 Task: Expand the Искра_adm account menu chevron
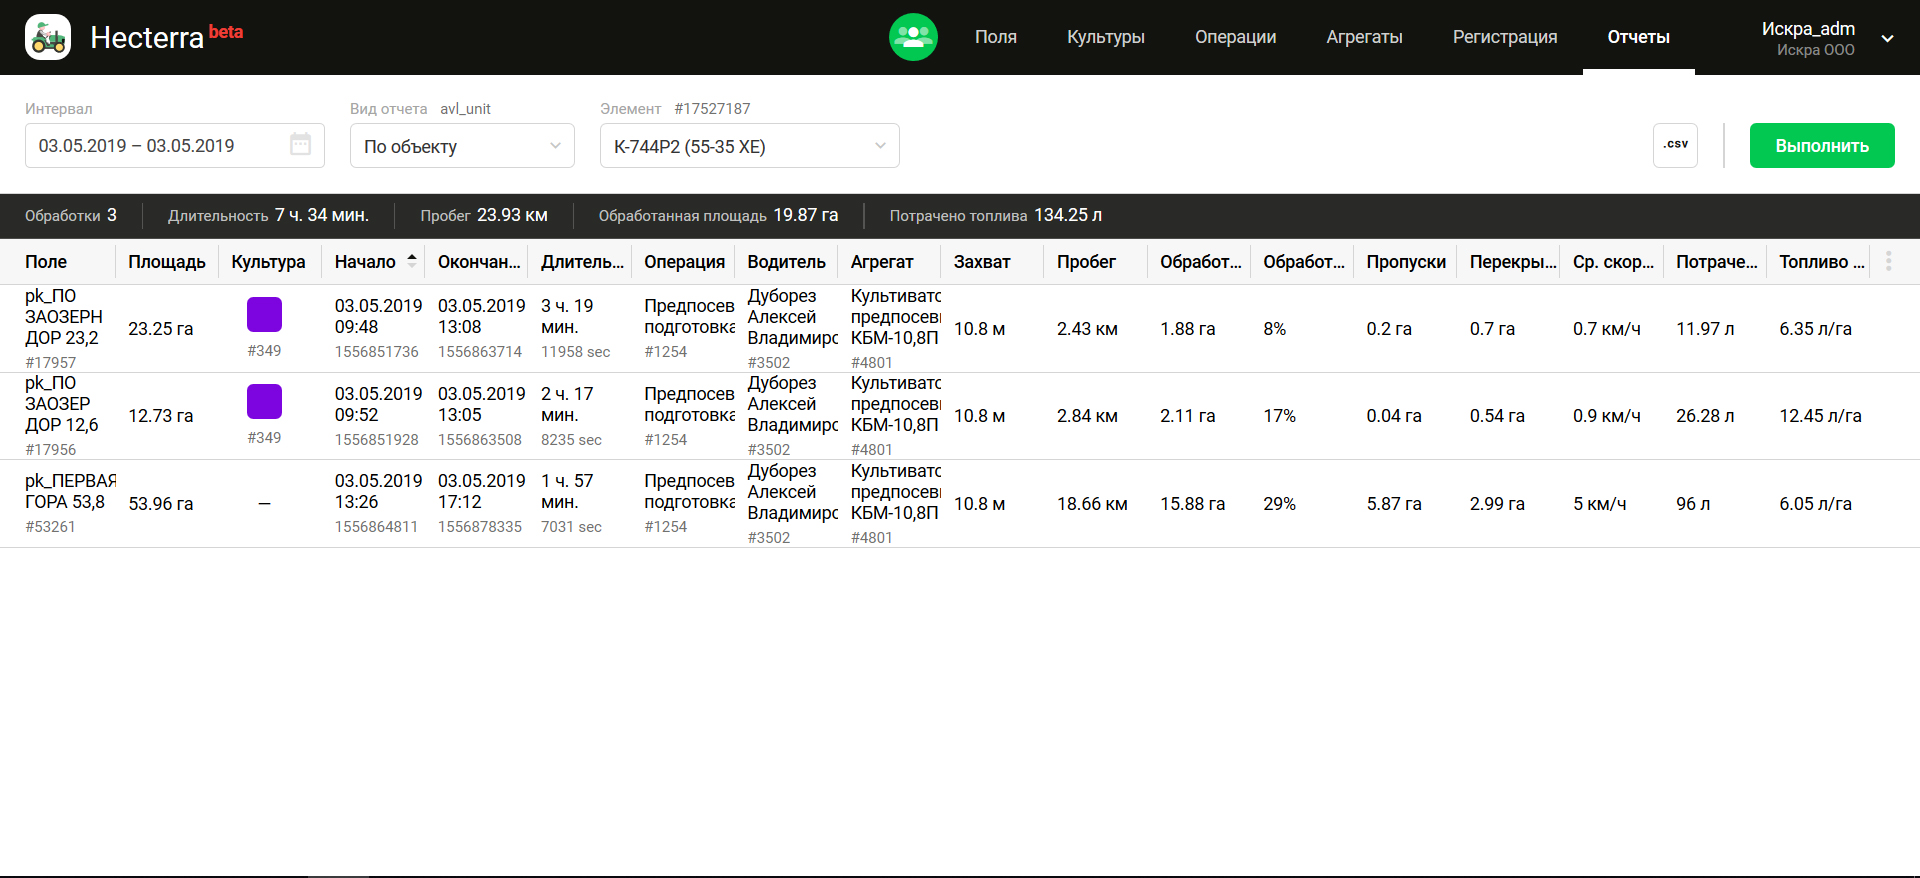coord(1887,39)
